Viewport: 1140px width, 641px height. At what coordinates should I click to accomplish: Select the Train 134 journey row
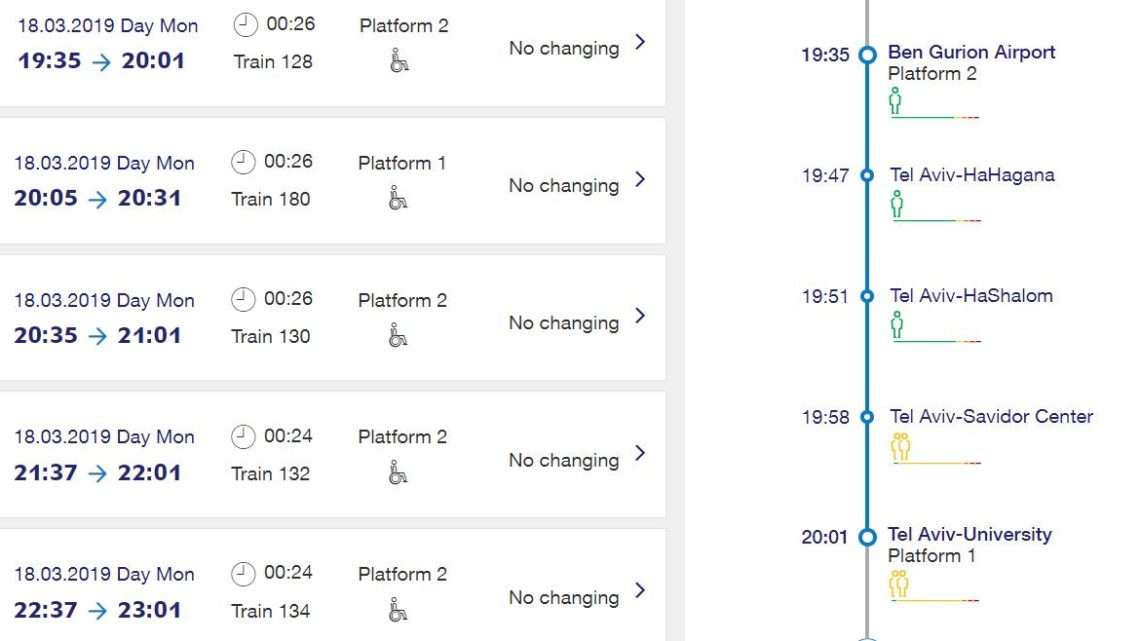(332, 586)
